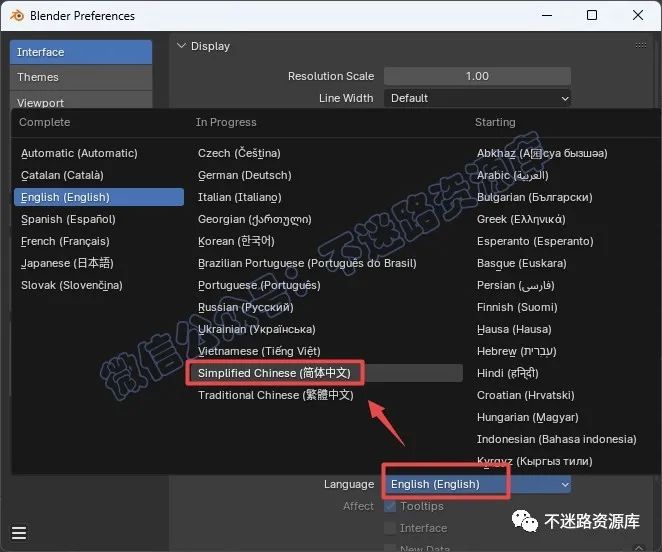Select Esperanto (Esperanto)

[564, 241]
